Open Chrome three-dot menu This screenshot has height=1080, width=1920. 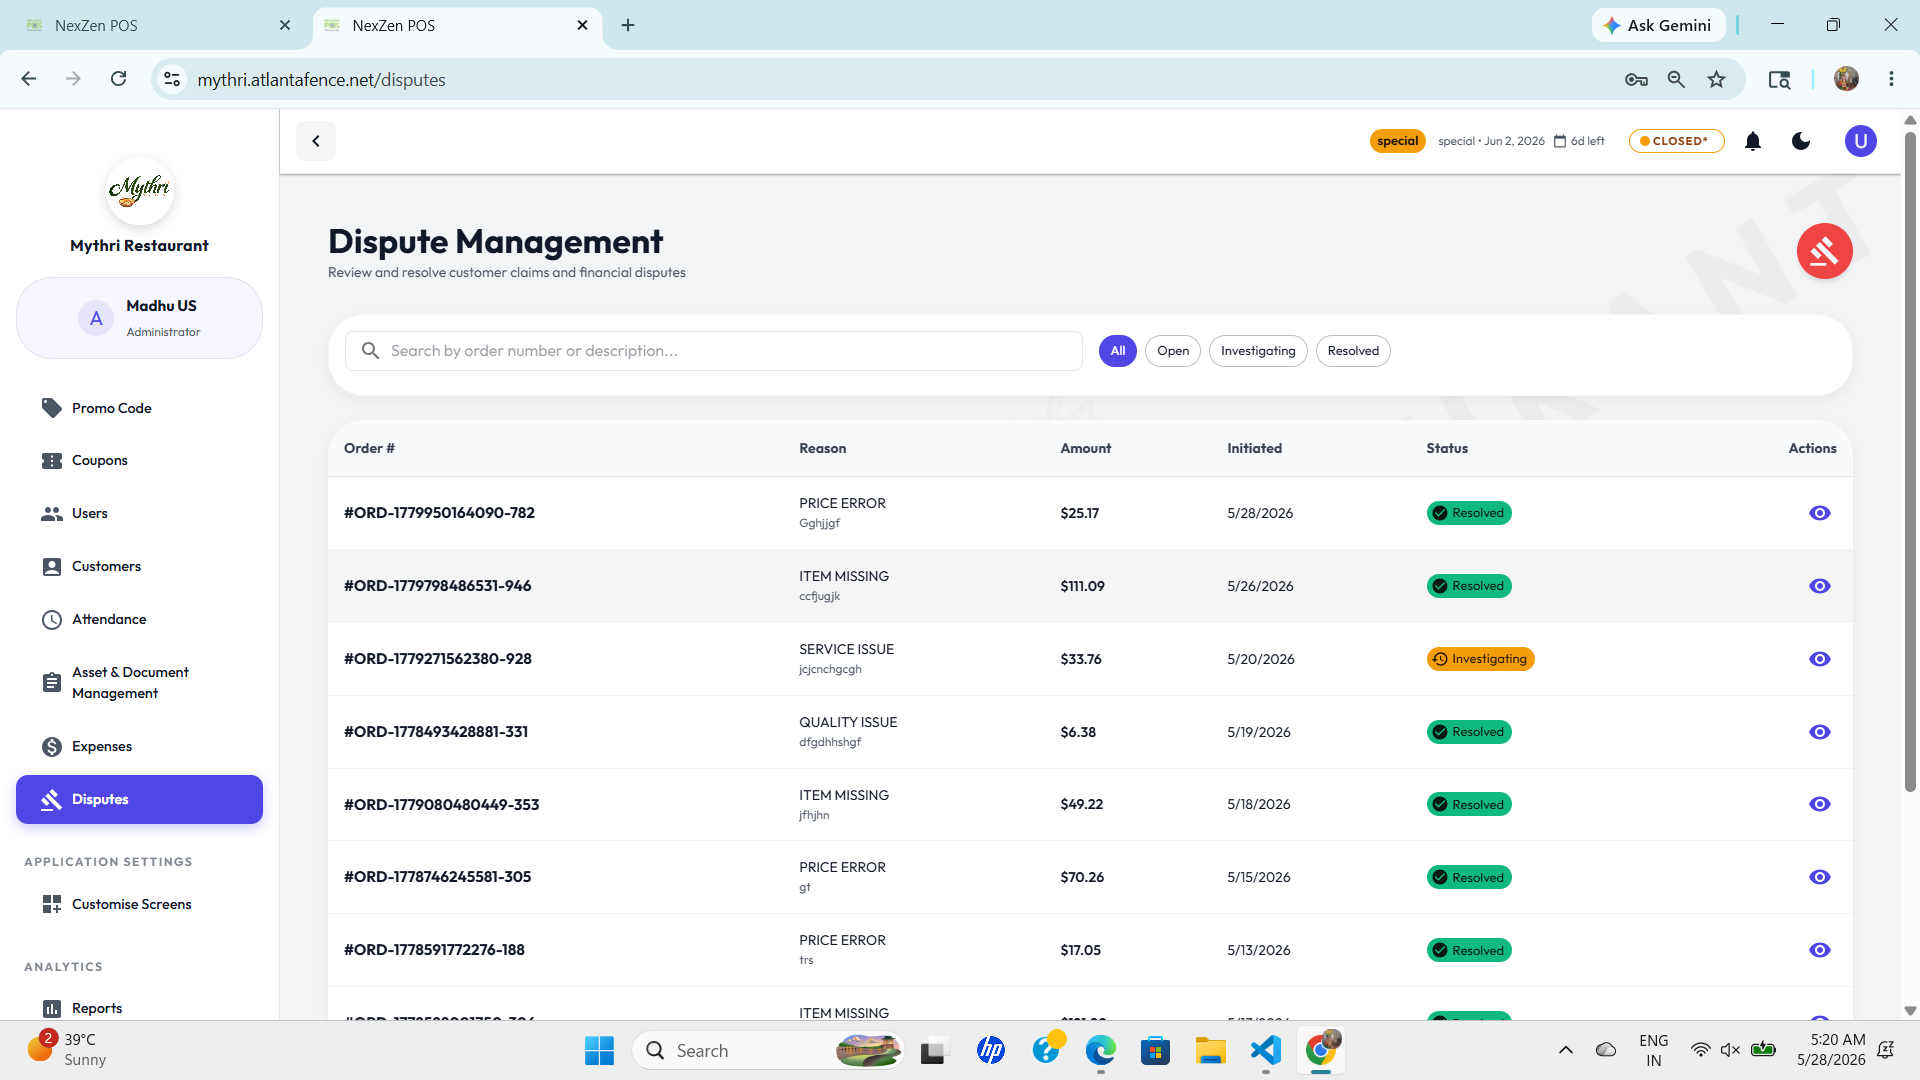1891,79
